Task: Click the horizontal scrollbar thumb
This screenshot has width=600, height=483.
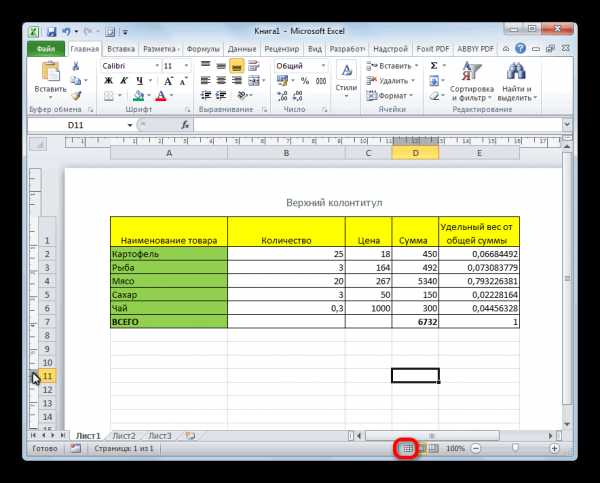Action: click(432, 436)
